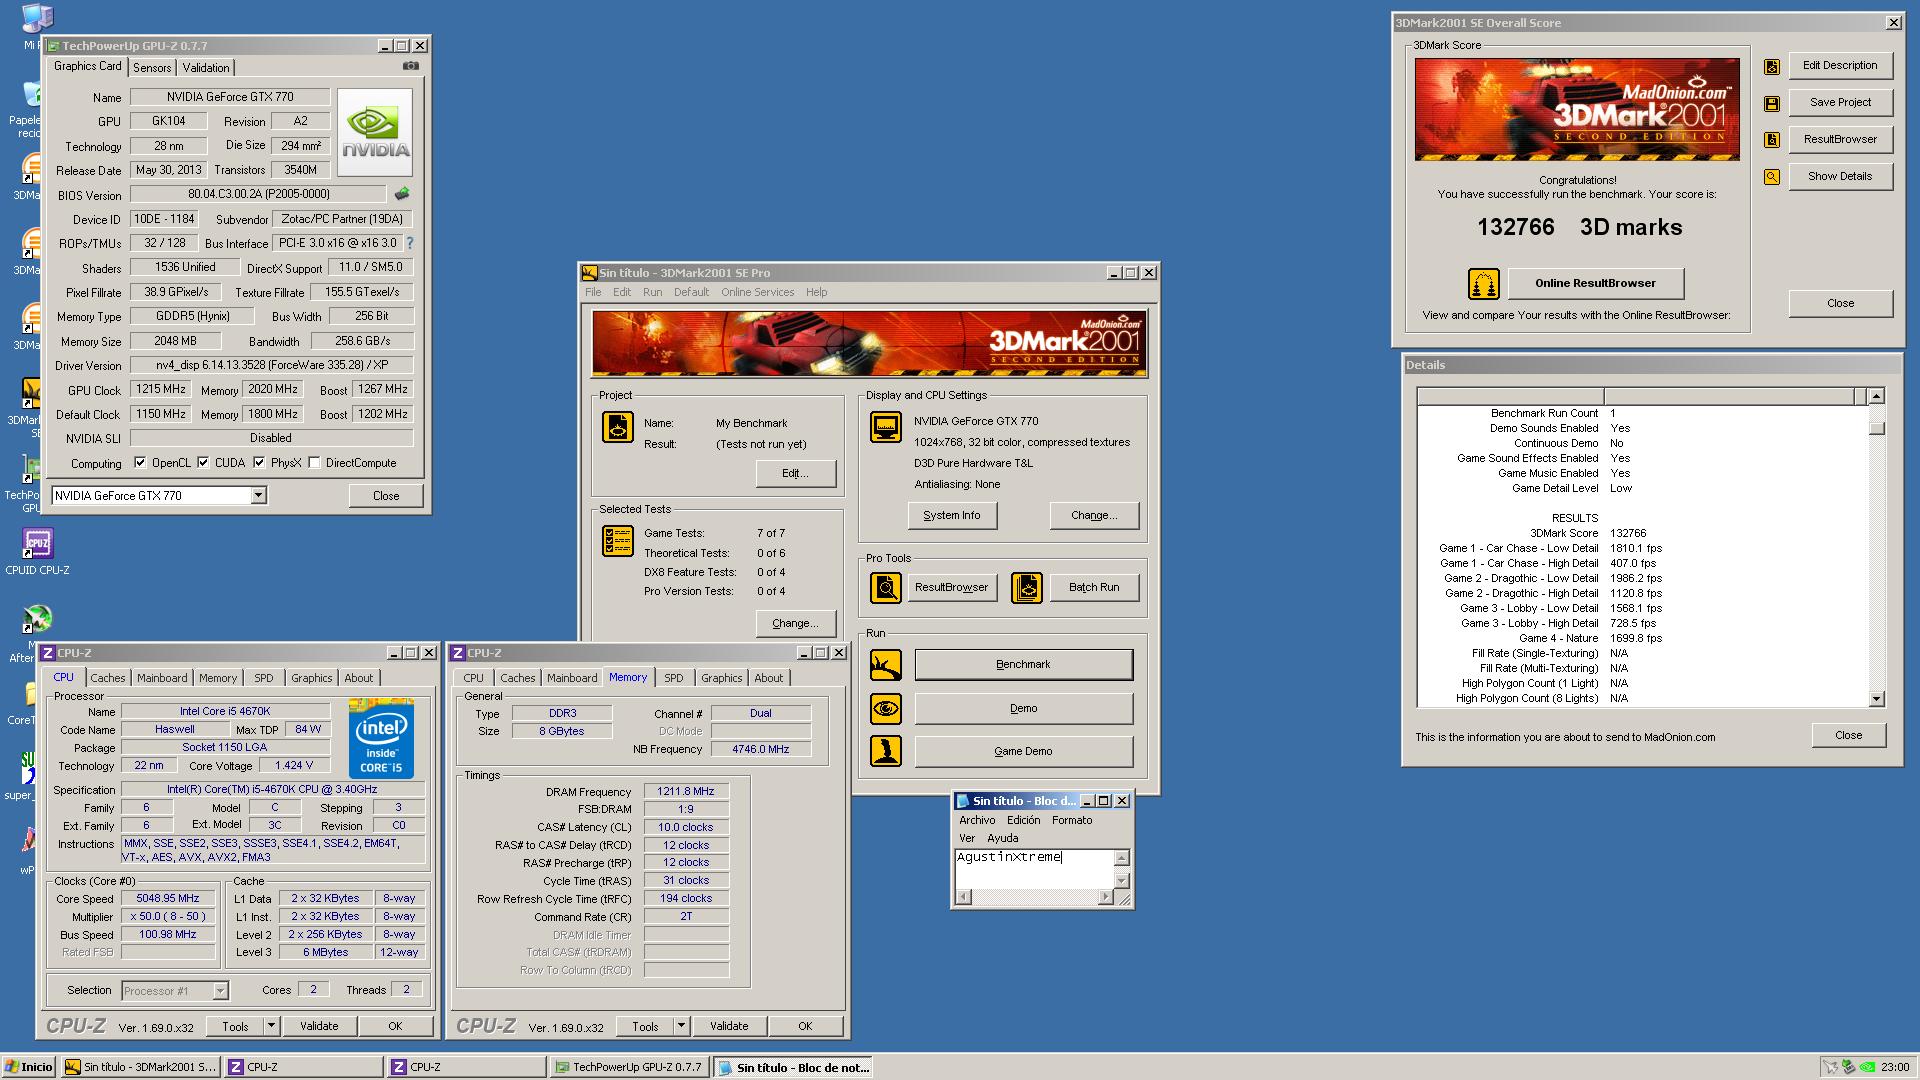This screenshot has width=1920, height=1080.
Task: Click the Batch Run button
Action: [x=1093, y=588]
